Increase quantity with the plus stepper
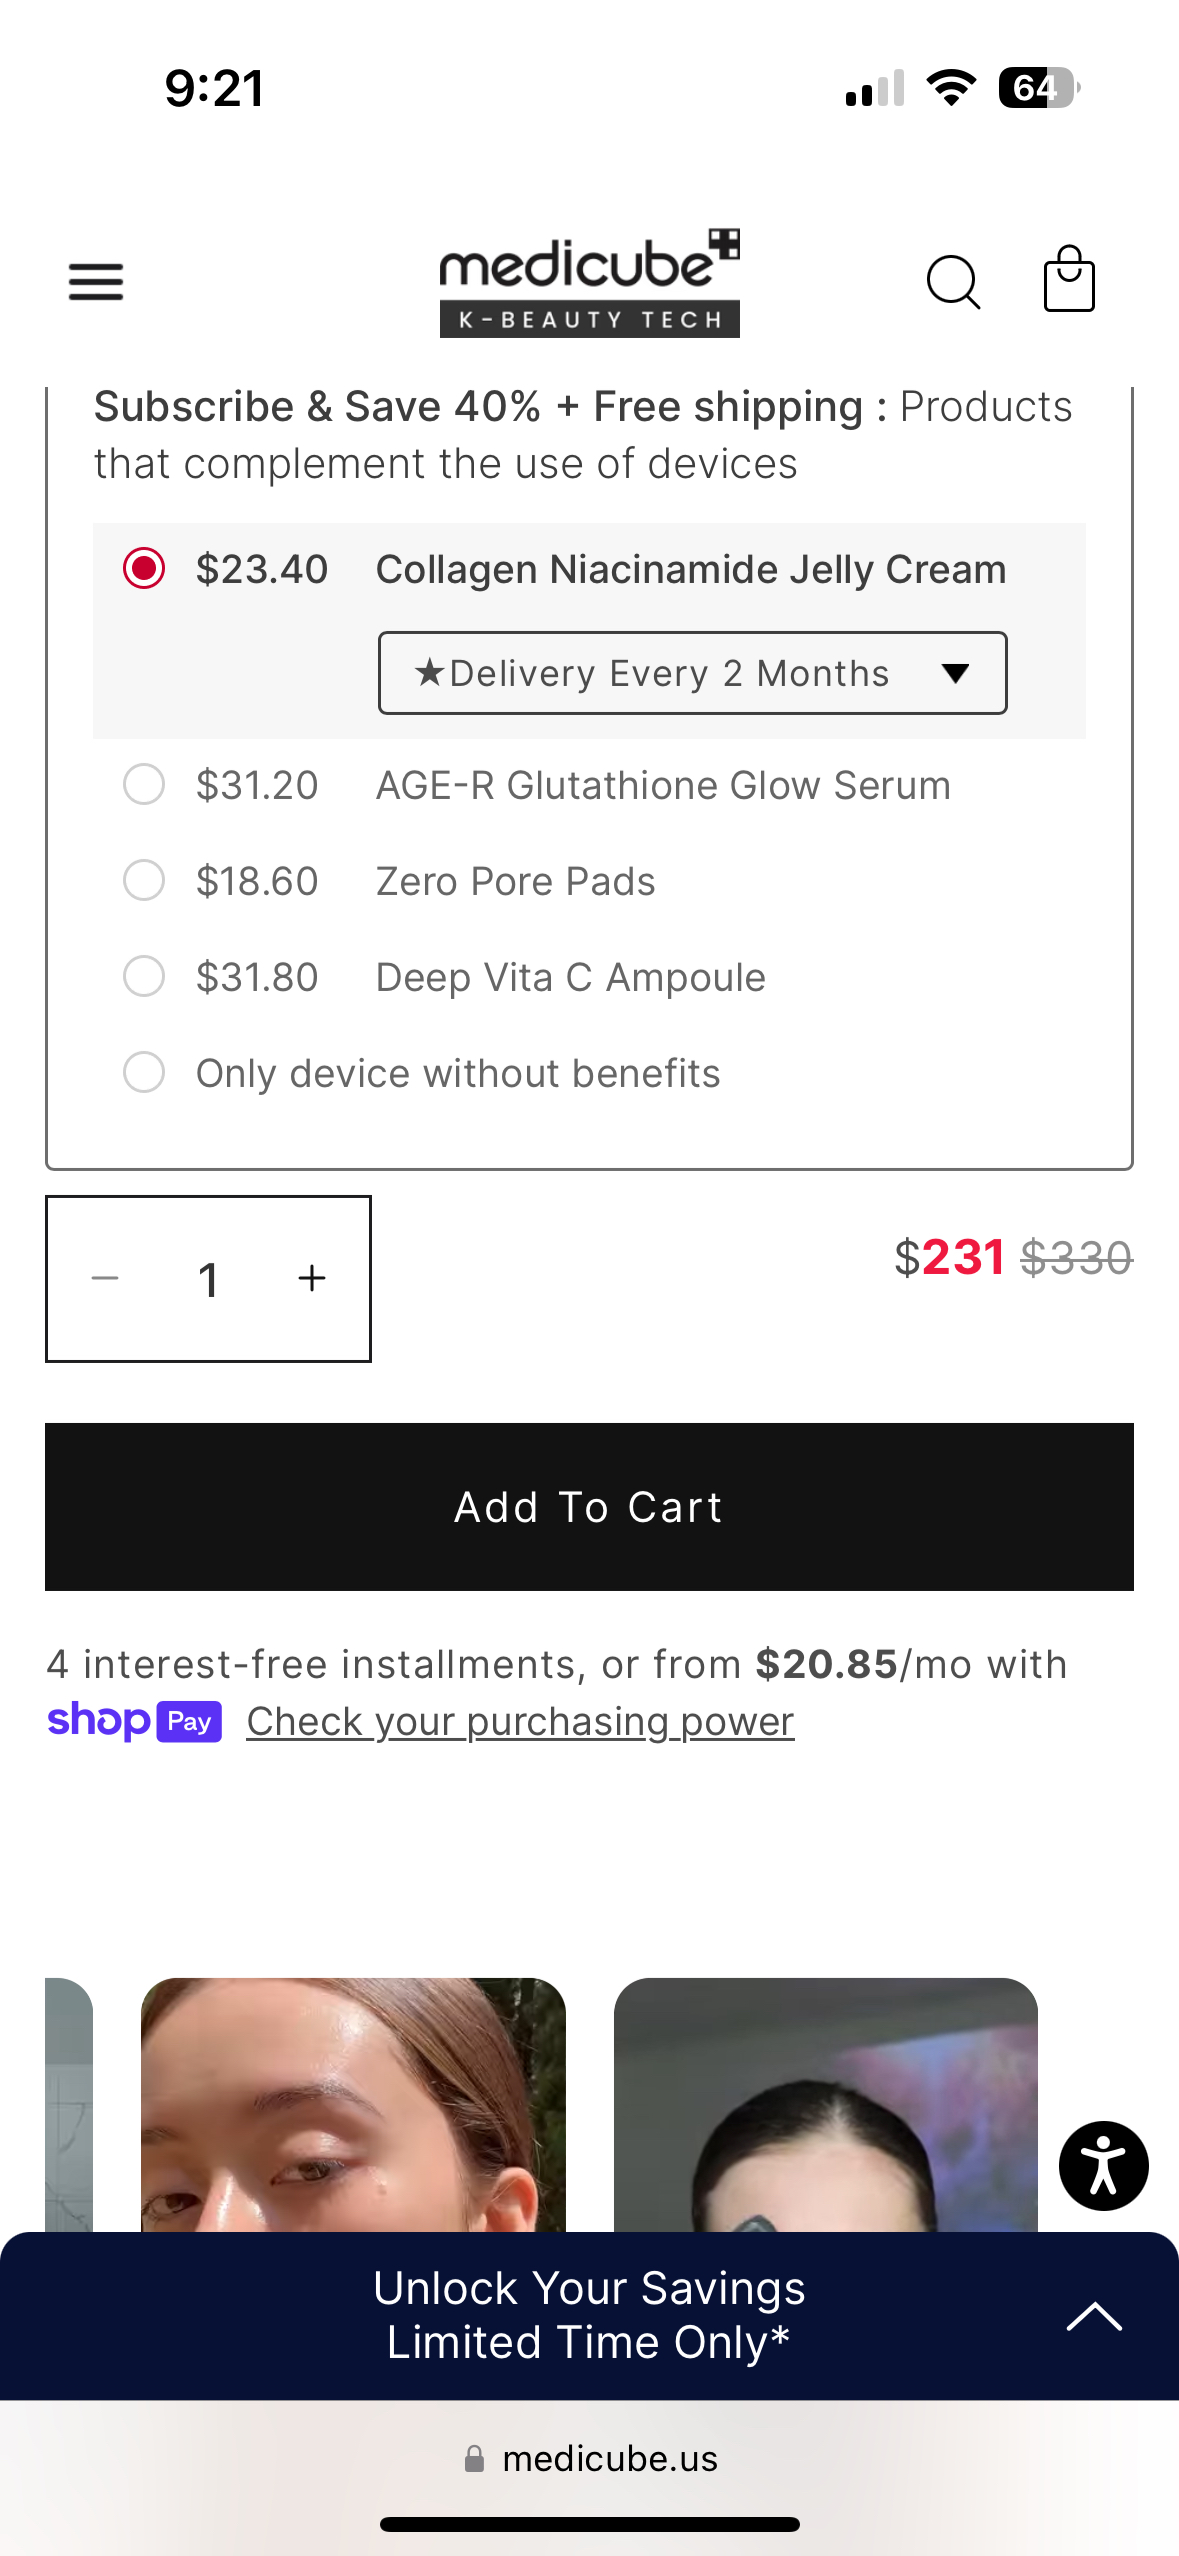Screen dimensions: 1179x2556 310,1277
